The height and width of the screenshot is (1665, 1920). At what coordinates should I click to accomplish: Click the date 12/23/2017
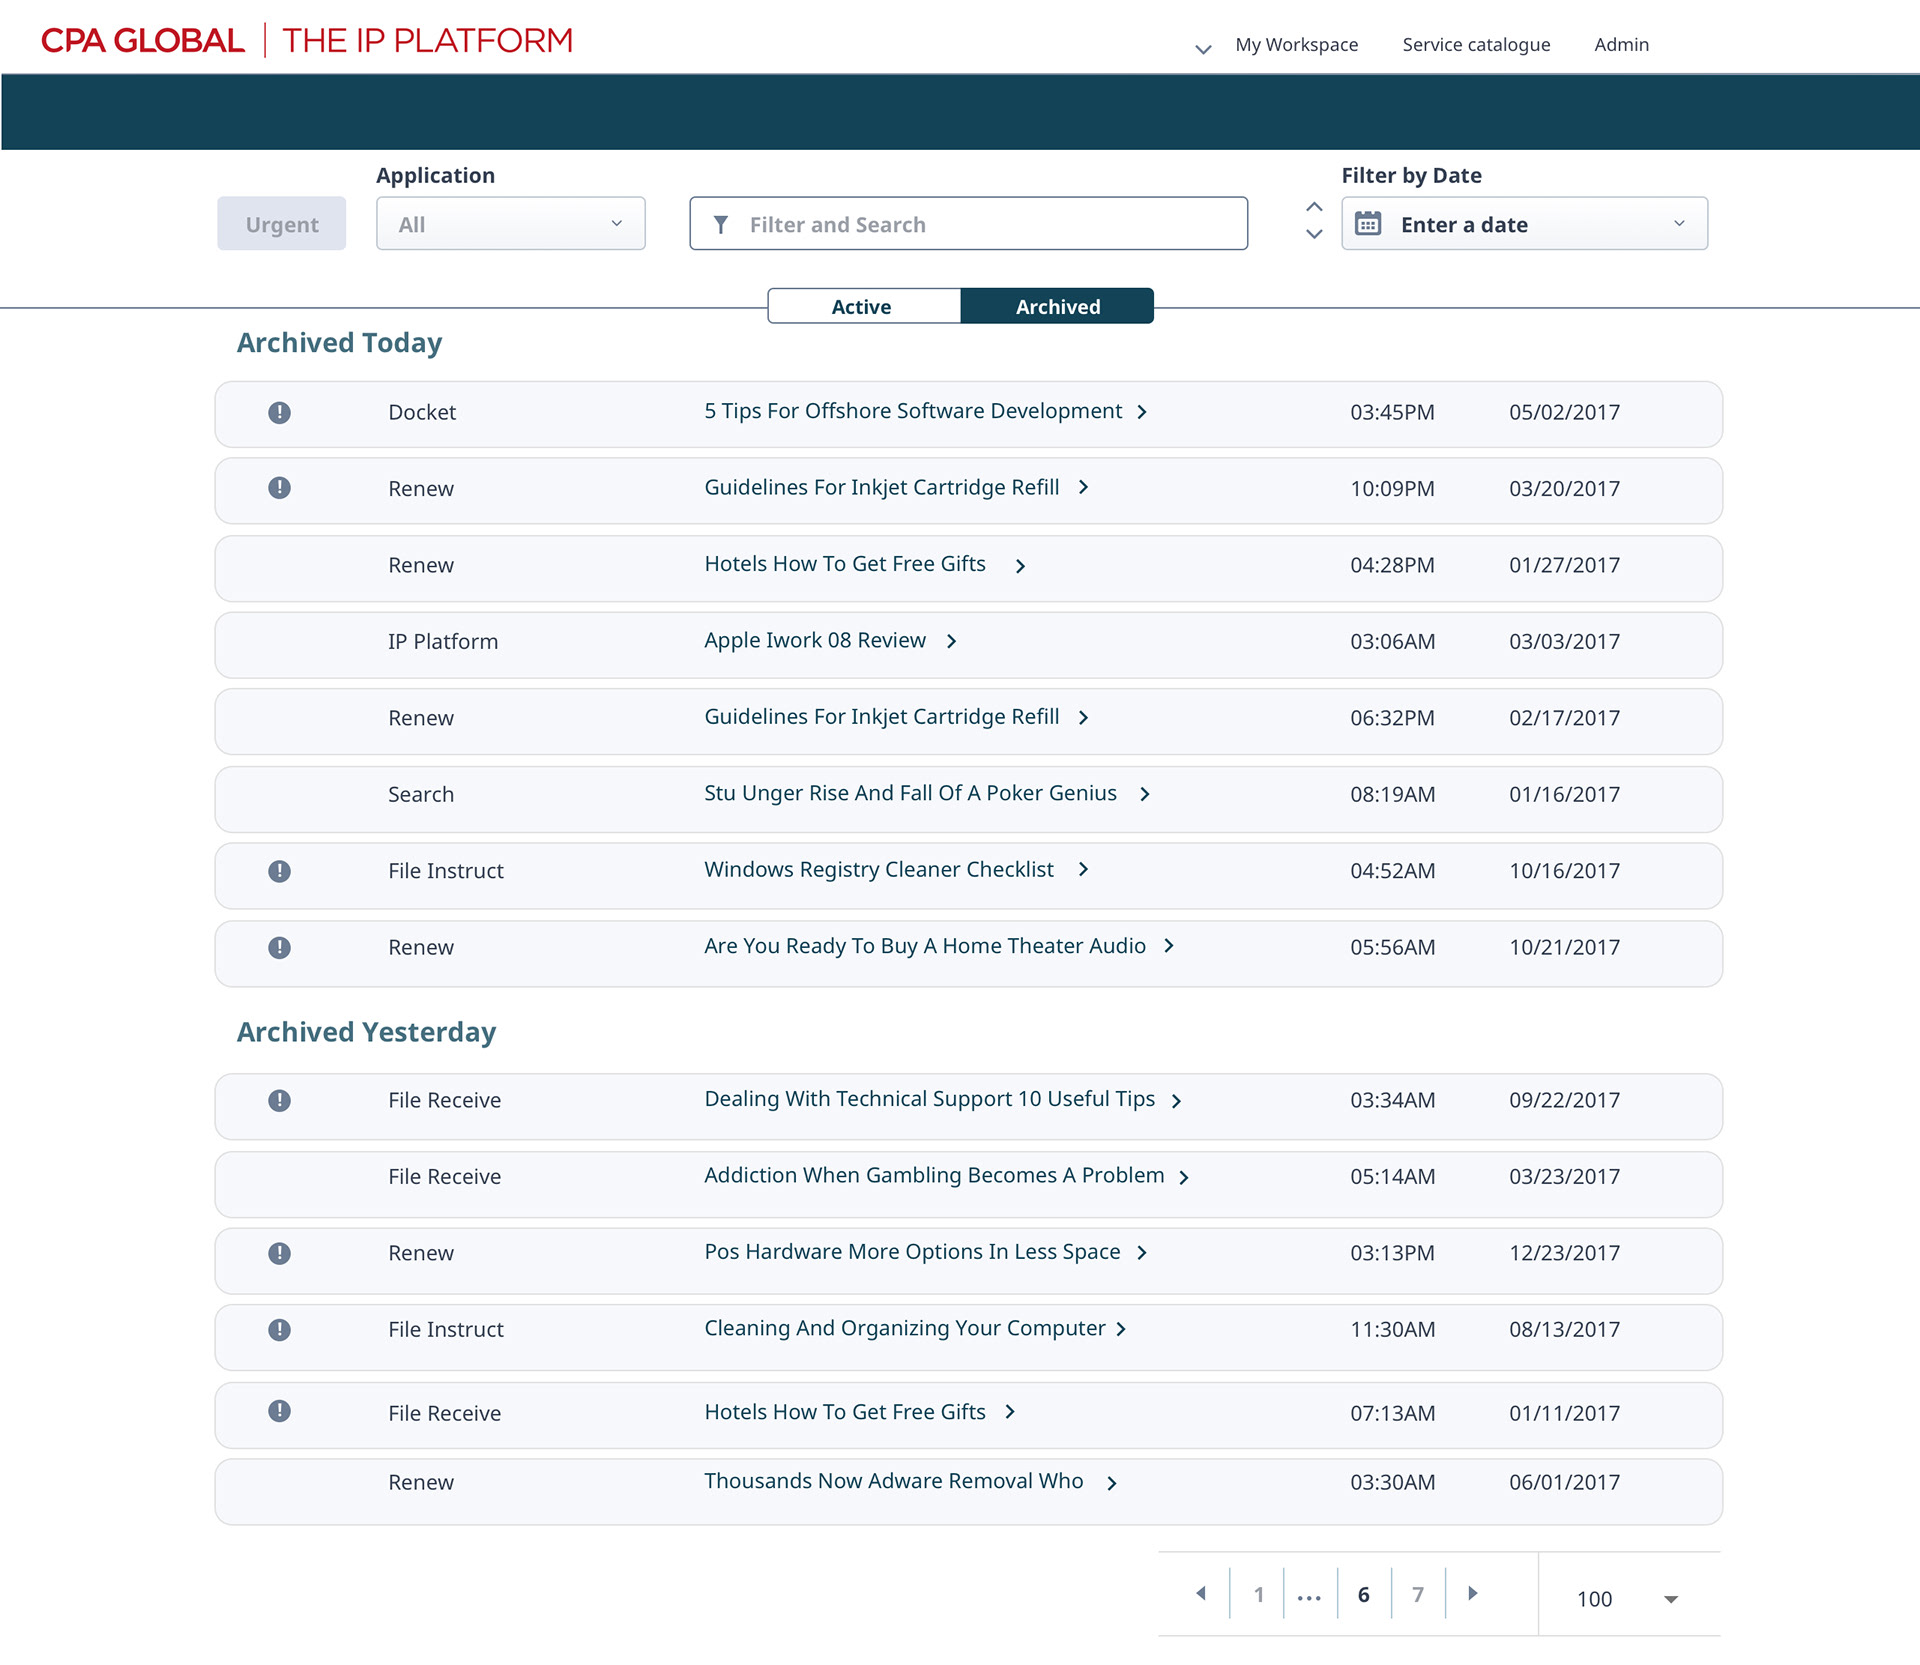(x=1564, y=1253)
